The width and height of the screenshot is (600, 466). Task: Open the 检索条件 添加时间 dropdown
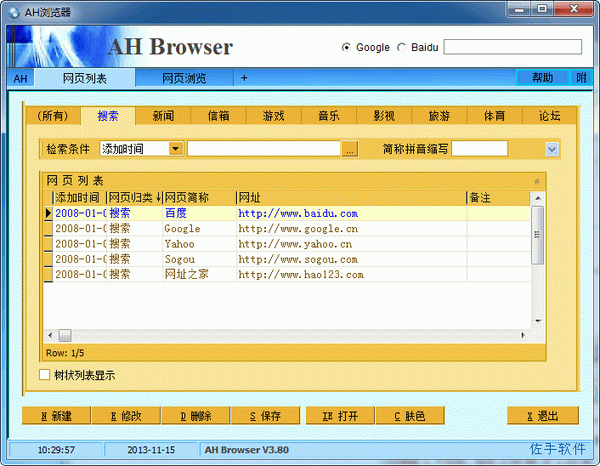(176, 148)
